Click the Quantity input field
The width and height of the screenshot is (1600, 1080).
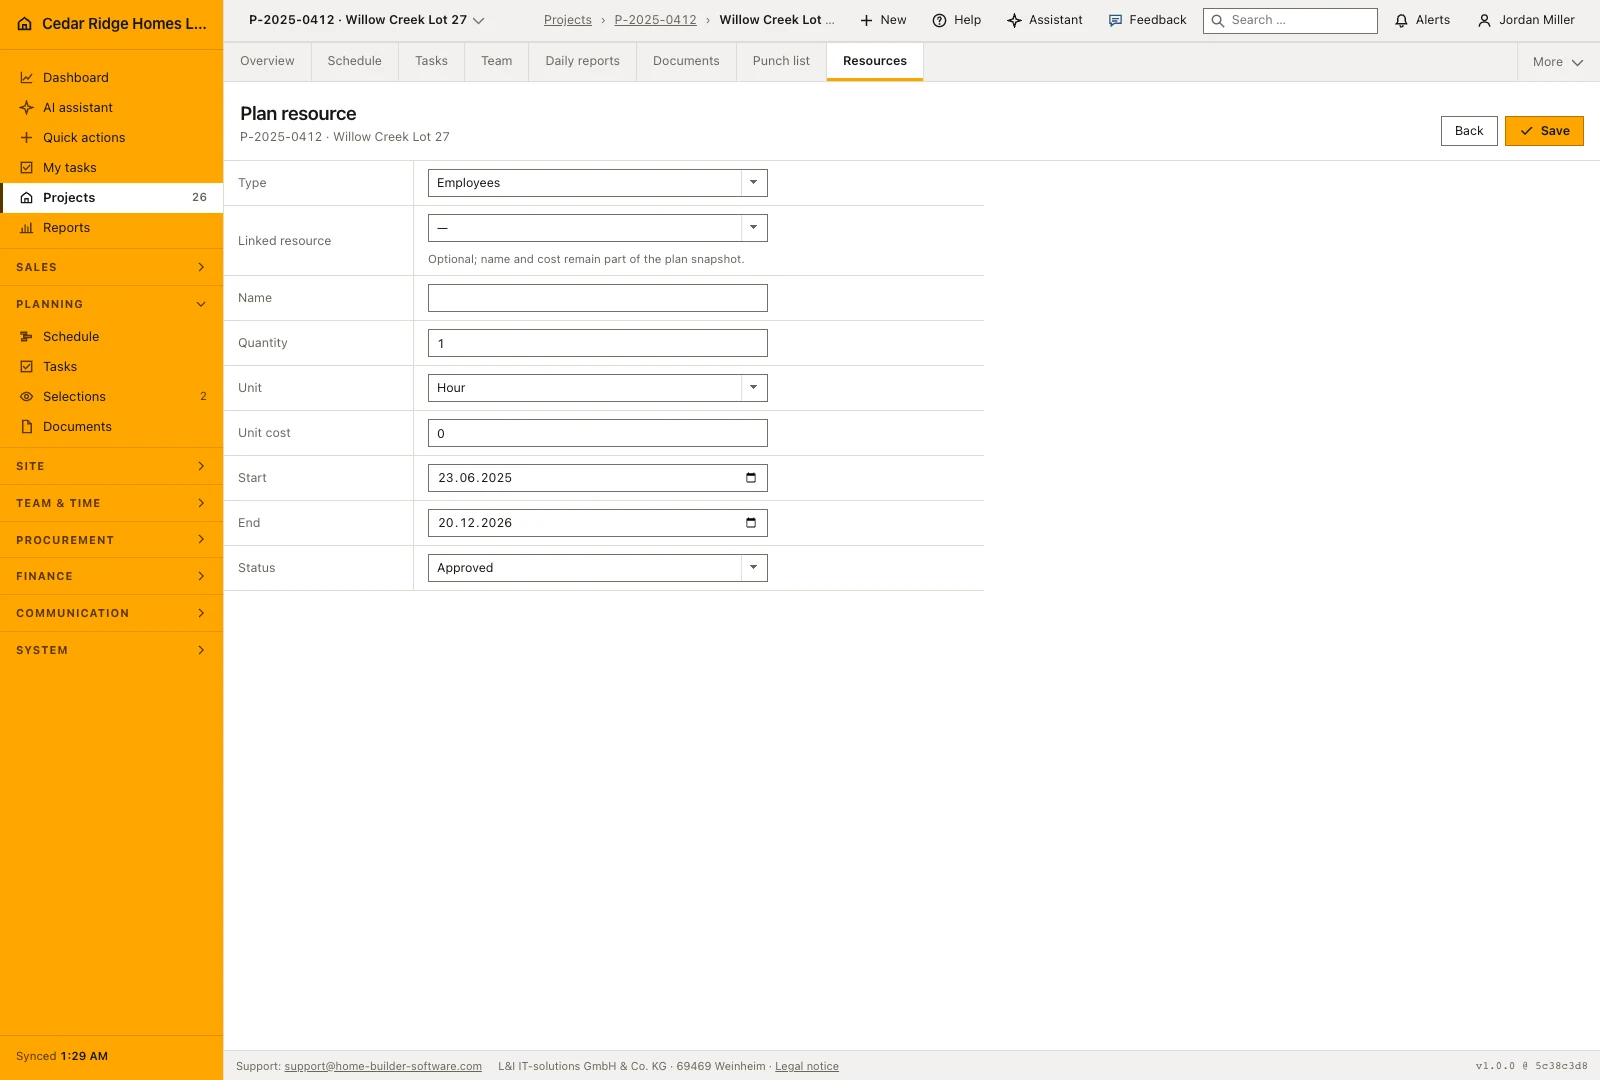(x=598, y=343)
